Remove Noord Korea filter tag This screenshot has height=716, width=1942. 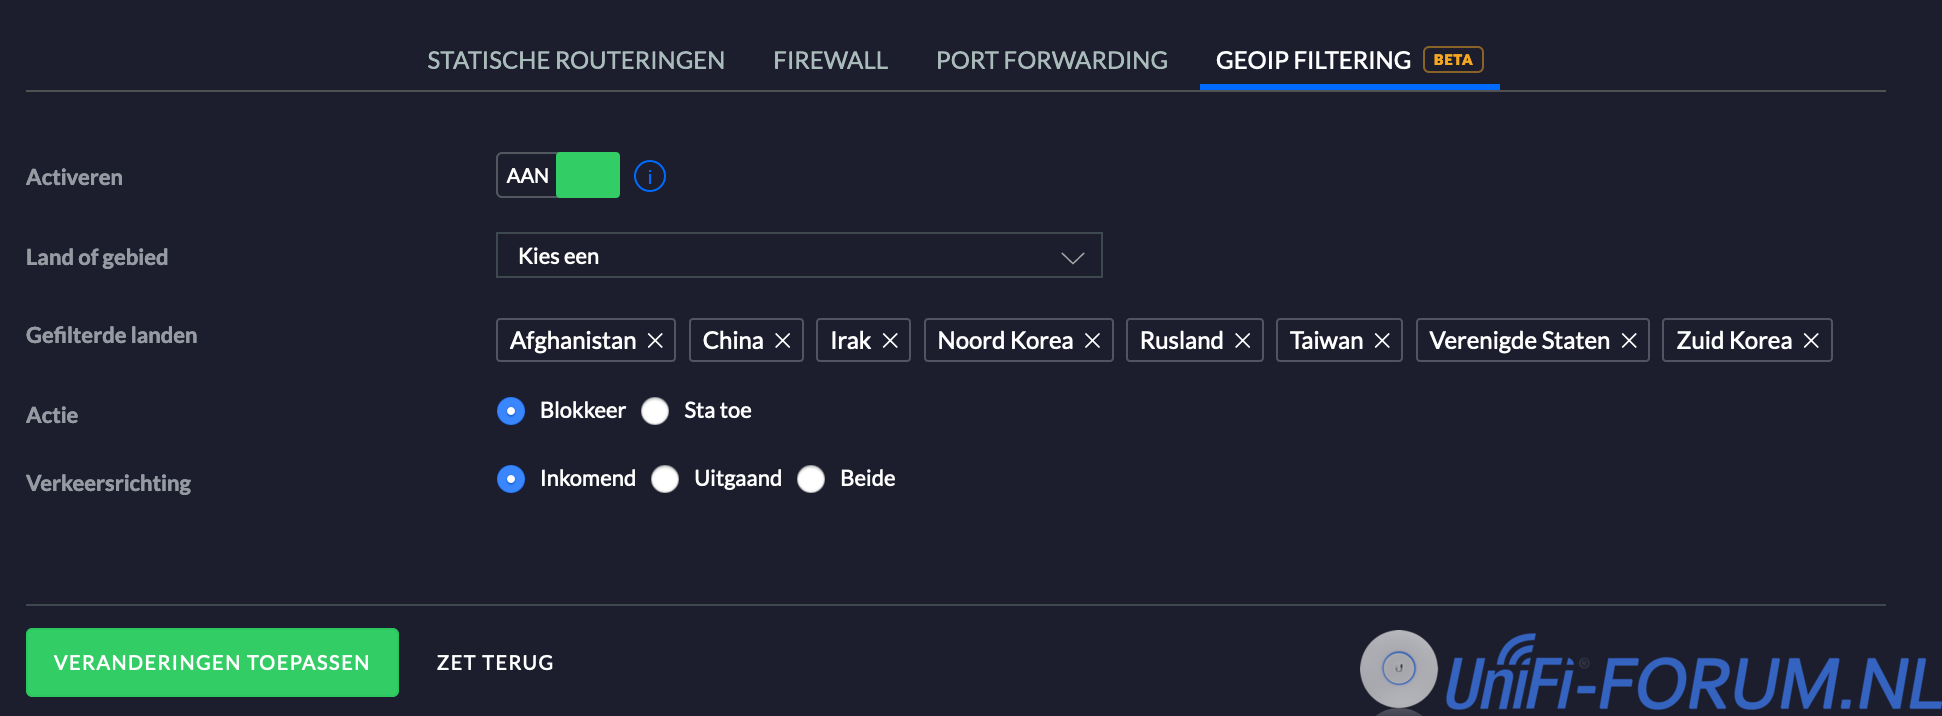point(1093,341)
